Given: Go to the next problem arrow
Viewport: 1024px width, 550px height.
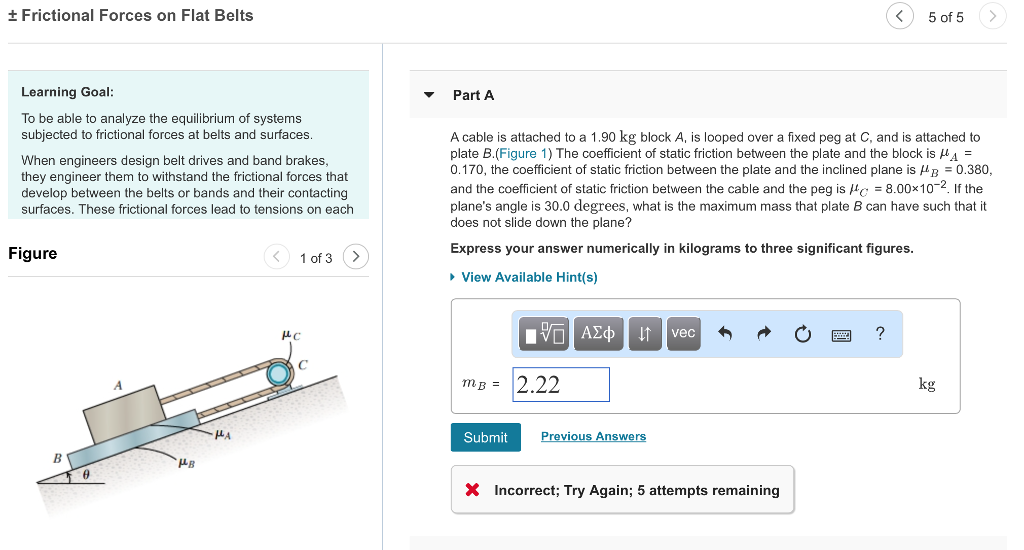Looking at the screenshot, I should point(992,16).
